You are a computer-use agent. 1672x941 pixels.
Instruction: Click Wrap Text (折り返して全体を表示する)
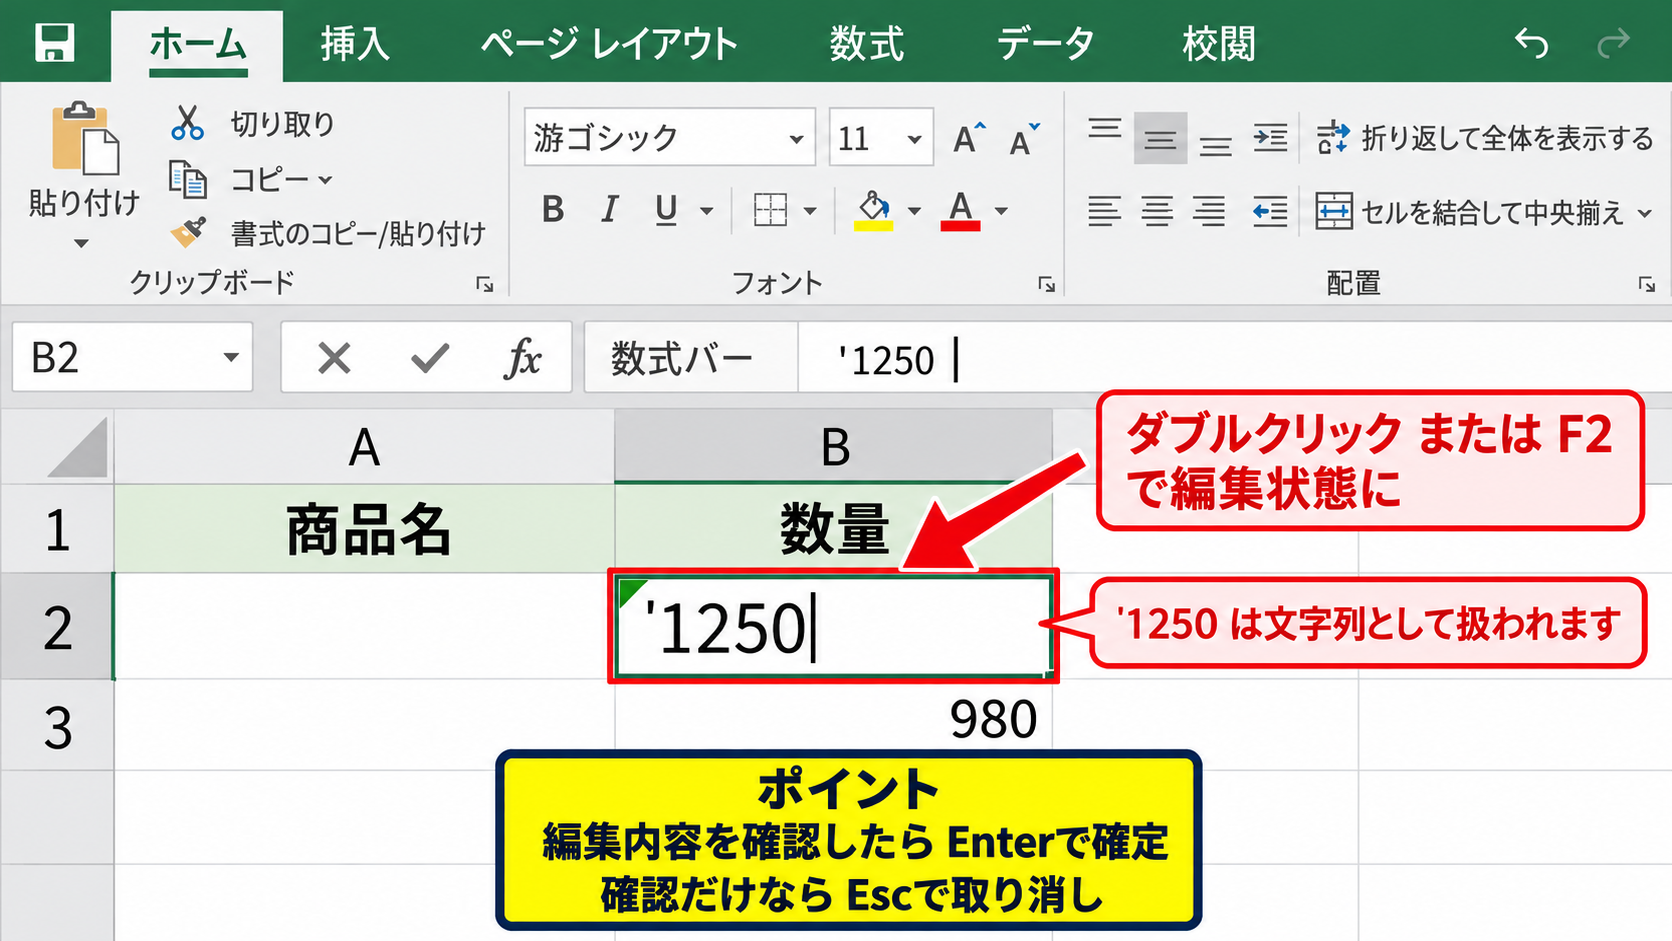(x=1484, y=138)
